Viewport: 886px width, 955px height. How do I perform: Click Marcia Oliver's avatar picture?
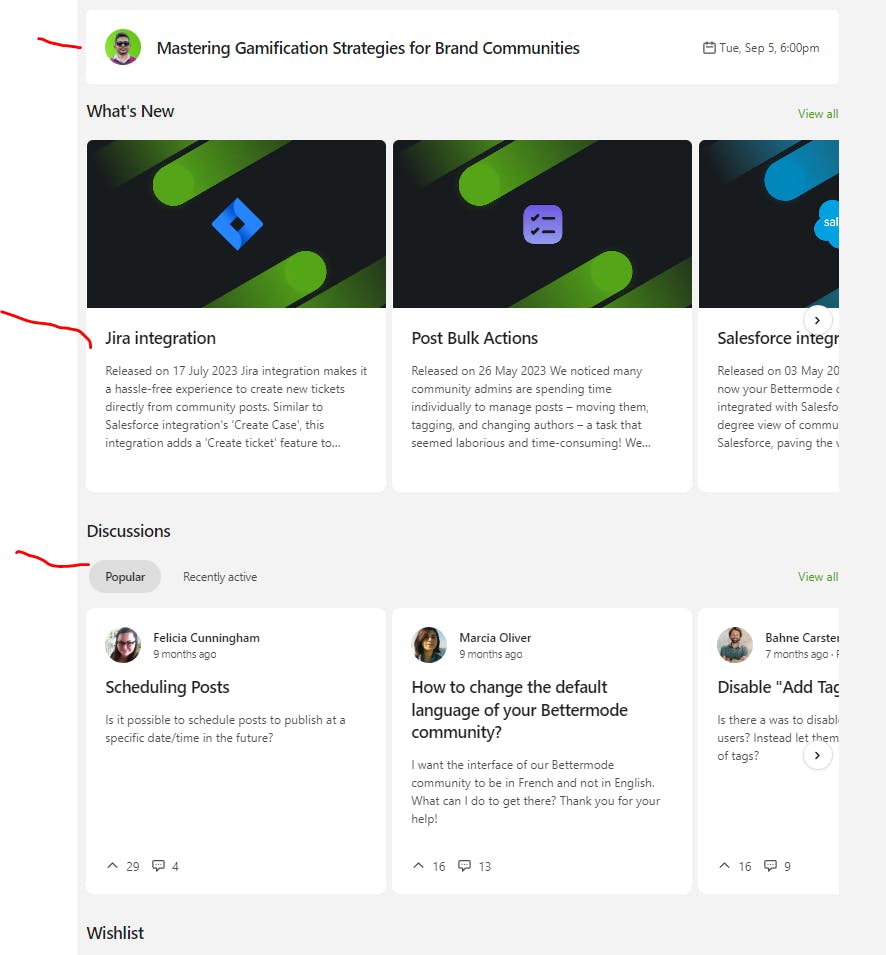429,645
